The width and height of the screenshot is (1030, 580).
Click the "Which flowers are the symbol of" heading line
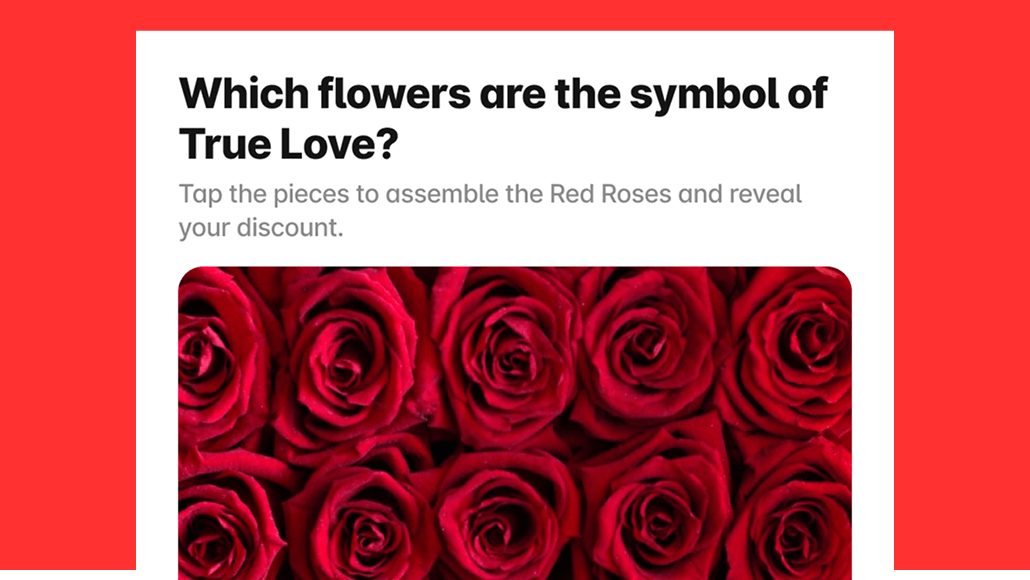click(x=503, y=94)
